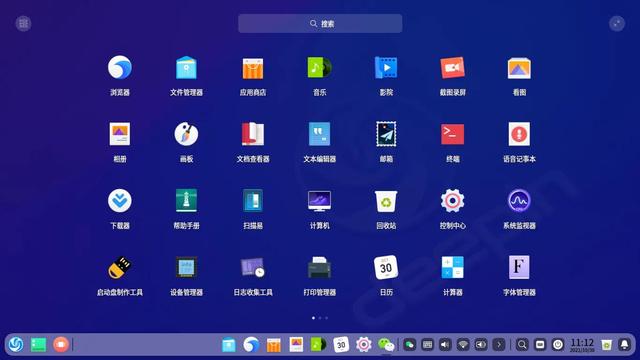640x360 pixels.
Task: Open the 邮箱 mail app
Action: click(x=386, y=134)
